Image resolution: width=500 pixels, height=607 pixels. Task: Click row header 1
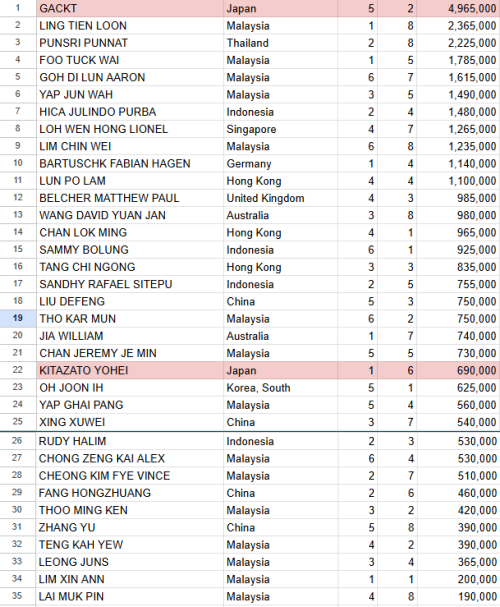click(x=18, y=8)
